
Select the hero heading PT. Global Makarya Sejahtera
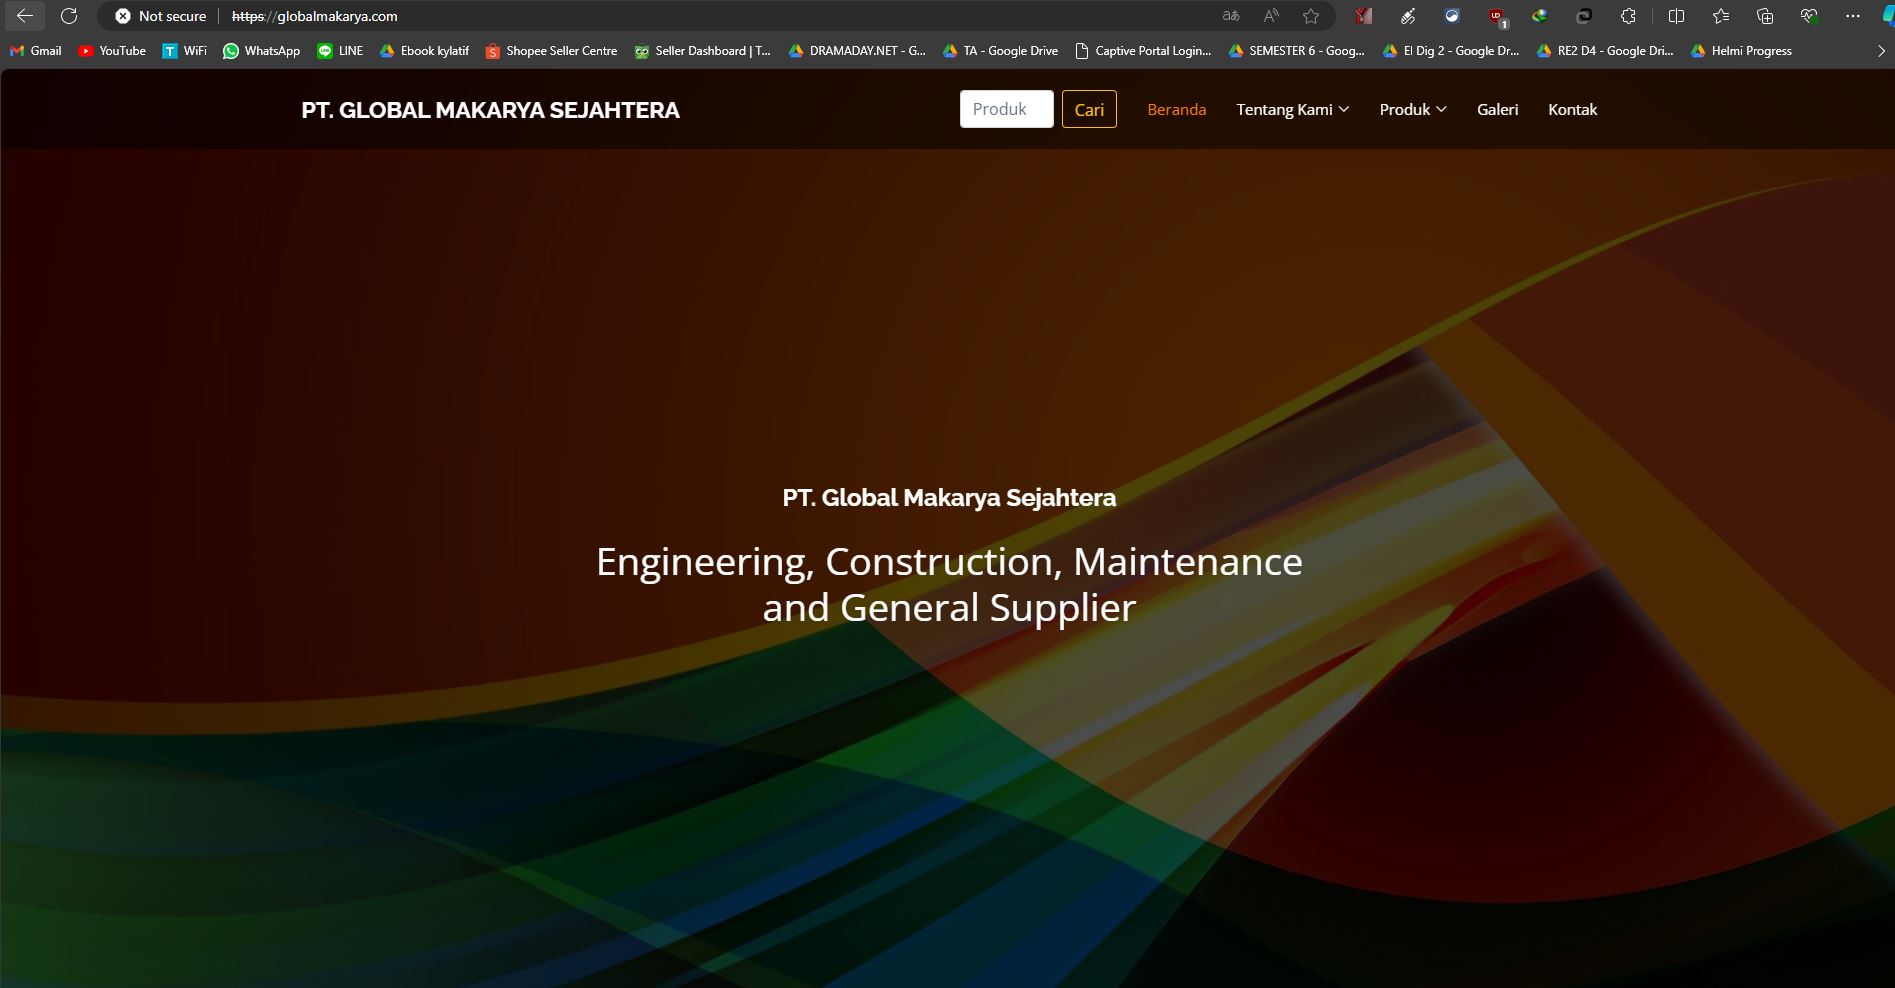(949, 498)
